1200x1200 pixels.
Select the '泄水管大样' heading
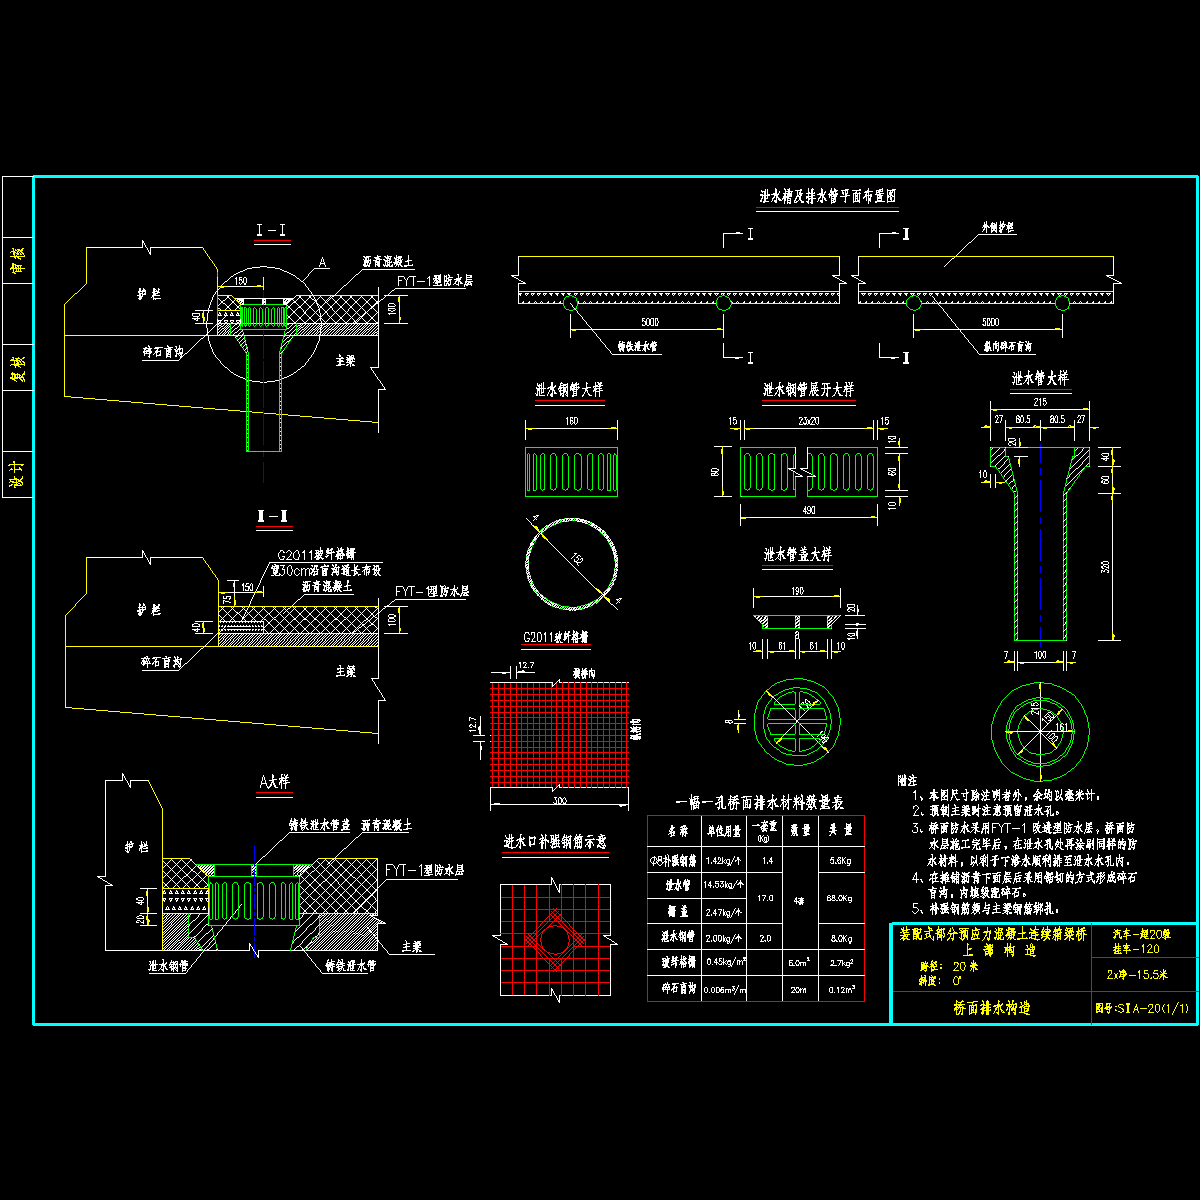pyautogui.click(x=1040, y=379)
